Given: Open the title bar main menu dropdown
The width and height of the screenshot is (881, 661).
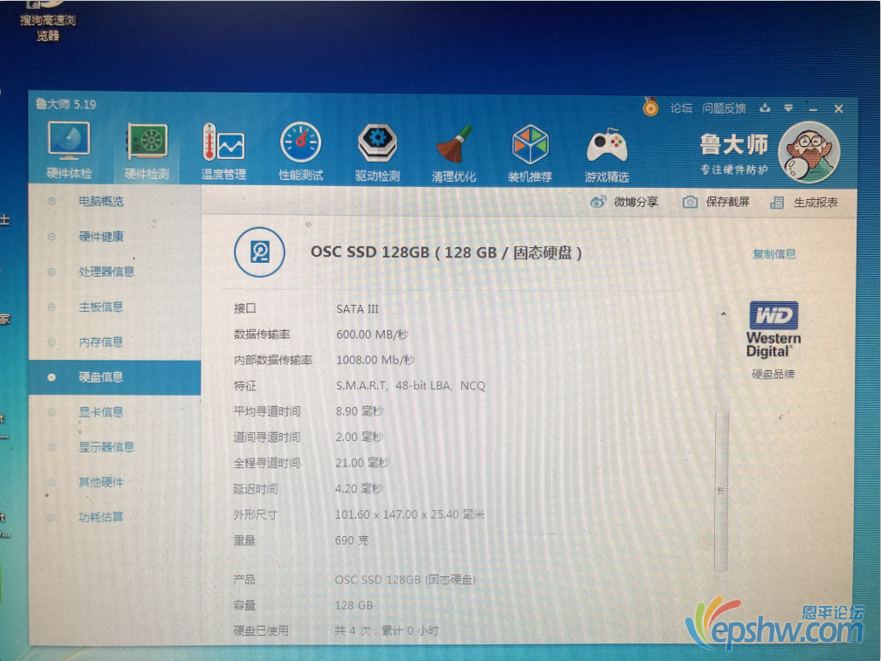Looking at the screenshot, I should tap(789, 108).
